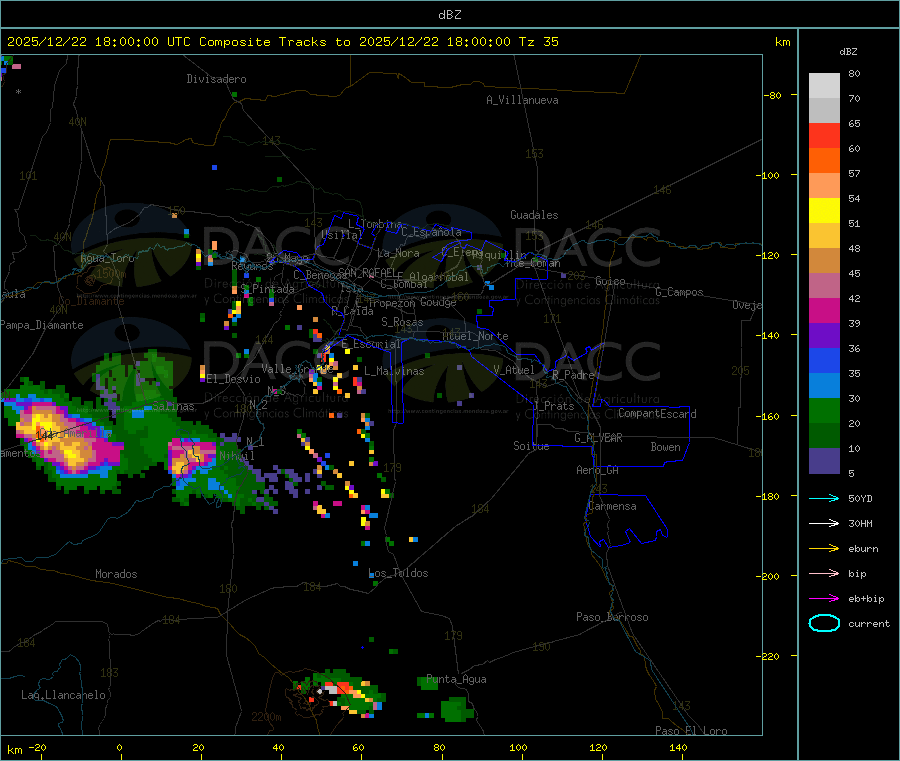Pick the bright yellow swatch in dBZ scale
Viewport: 900px width, 761px height.
(824, 211)
